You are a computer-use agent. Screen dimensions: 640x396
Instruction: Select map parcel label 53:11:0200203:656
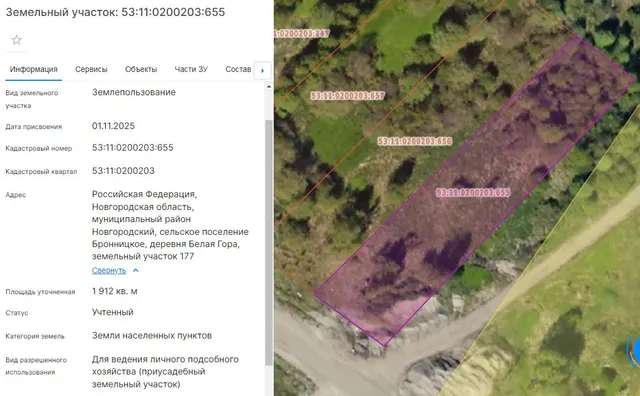coord(415,141)
